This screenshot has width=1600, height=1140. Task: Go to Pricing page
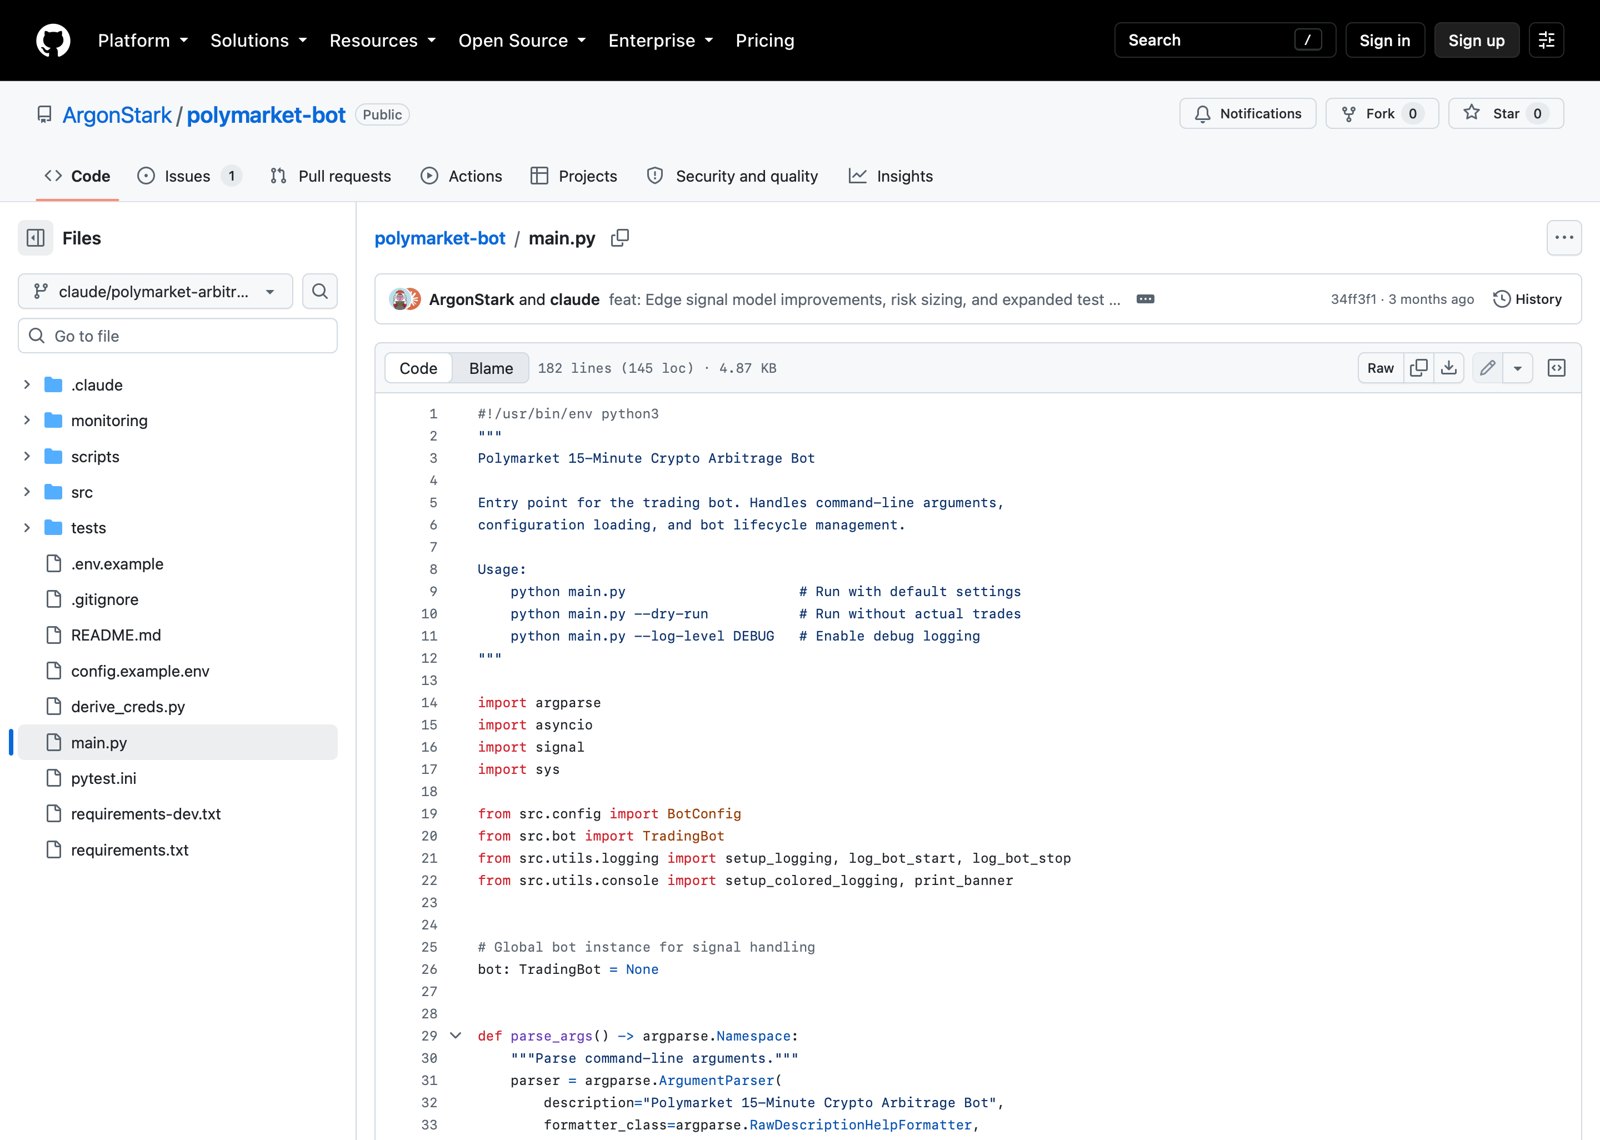point(765,40)
